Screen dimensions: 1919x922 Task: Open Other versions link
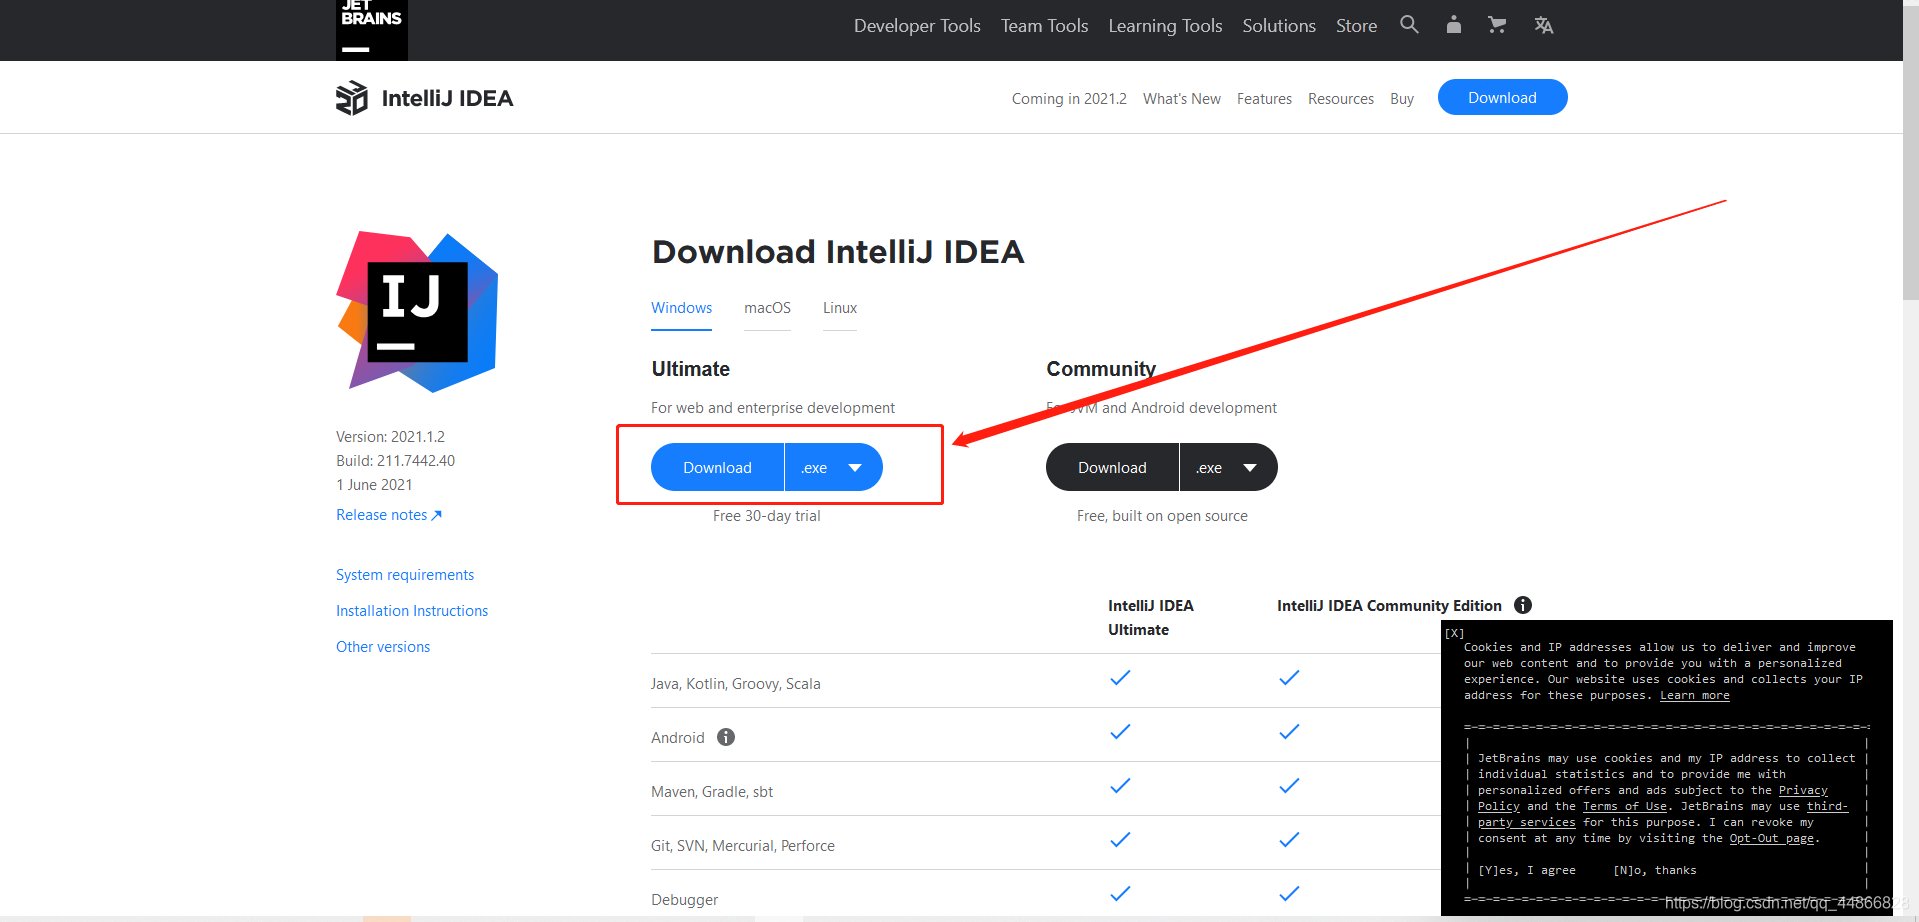point(383,647)
